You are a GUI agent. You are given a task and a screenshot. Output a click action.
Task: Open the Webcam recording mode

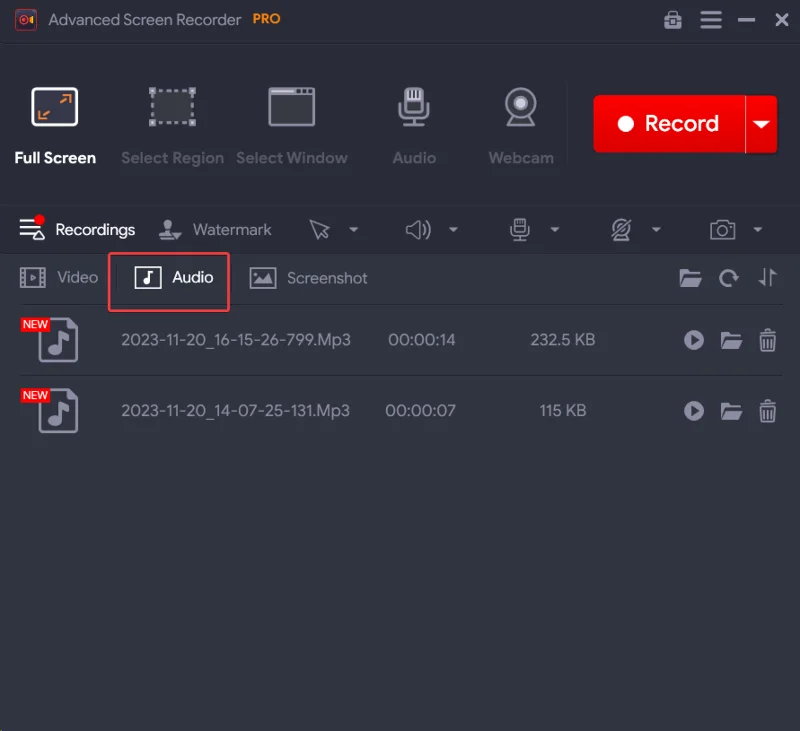tap(520, 118)
